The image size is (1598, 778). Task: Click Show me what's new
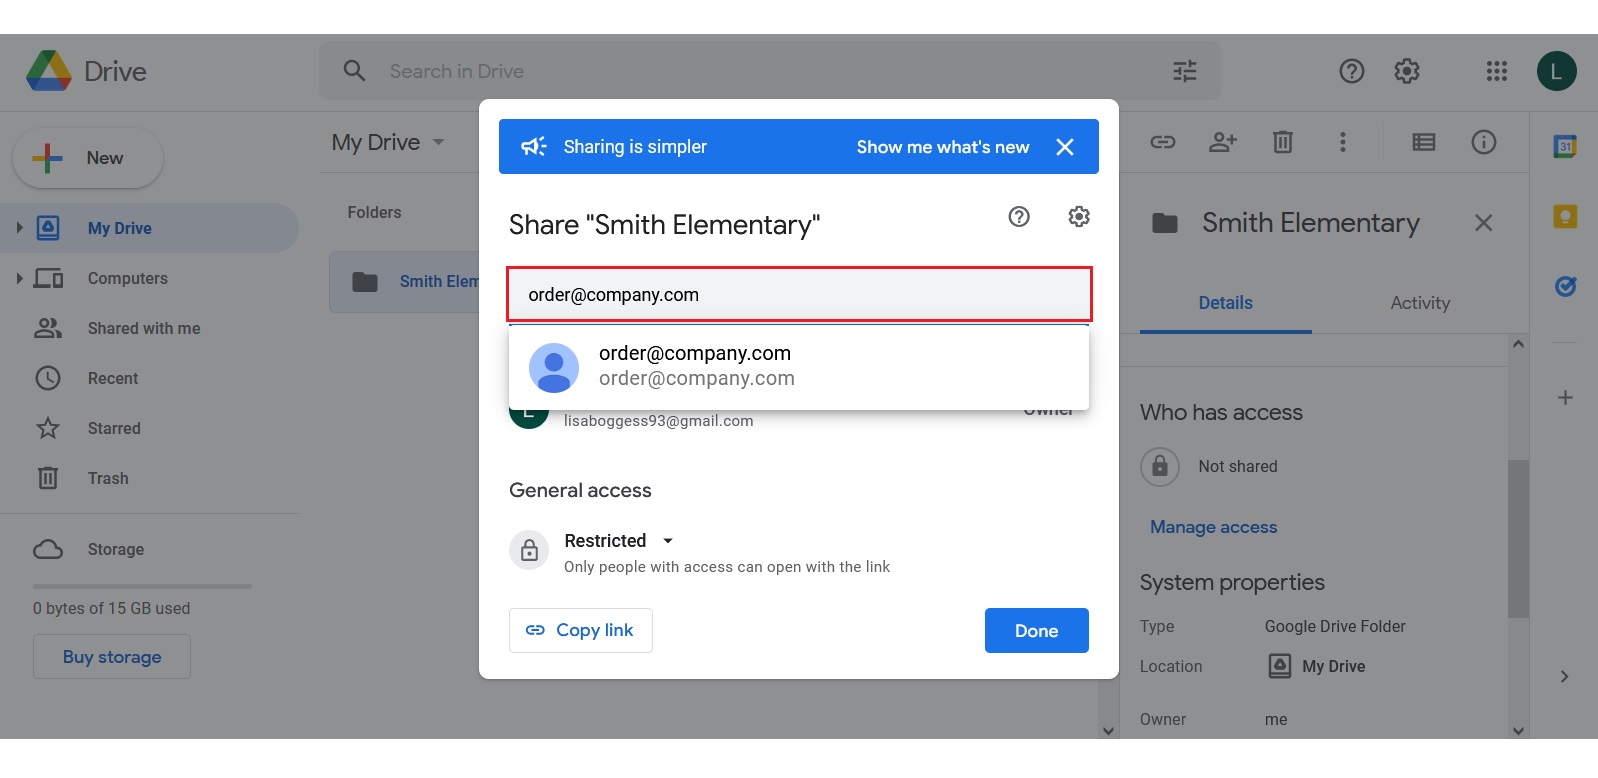pos(943,147)
